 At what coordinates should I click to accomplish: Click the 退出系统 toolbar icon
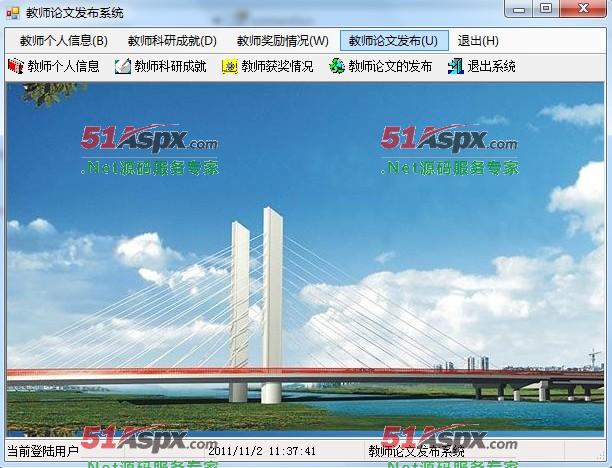tap(455, 66)
